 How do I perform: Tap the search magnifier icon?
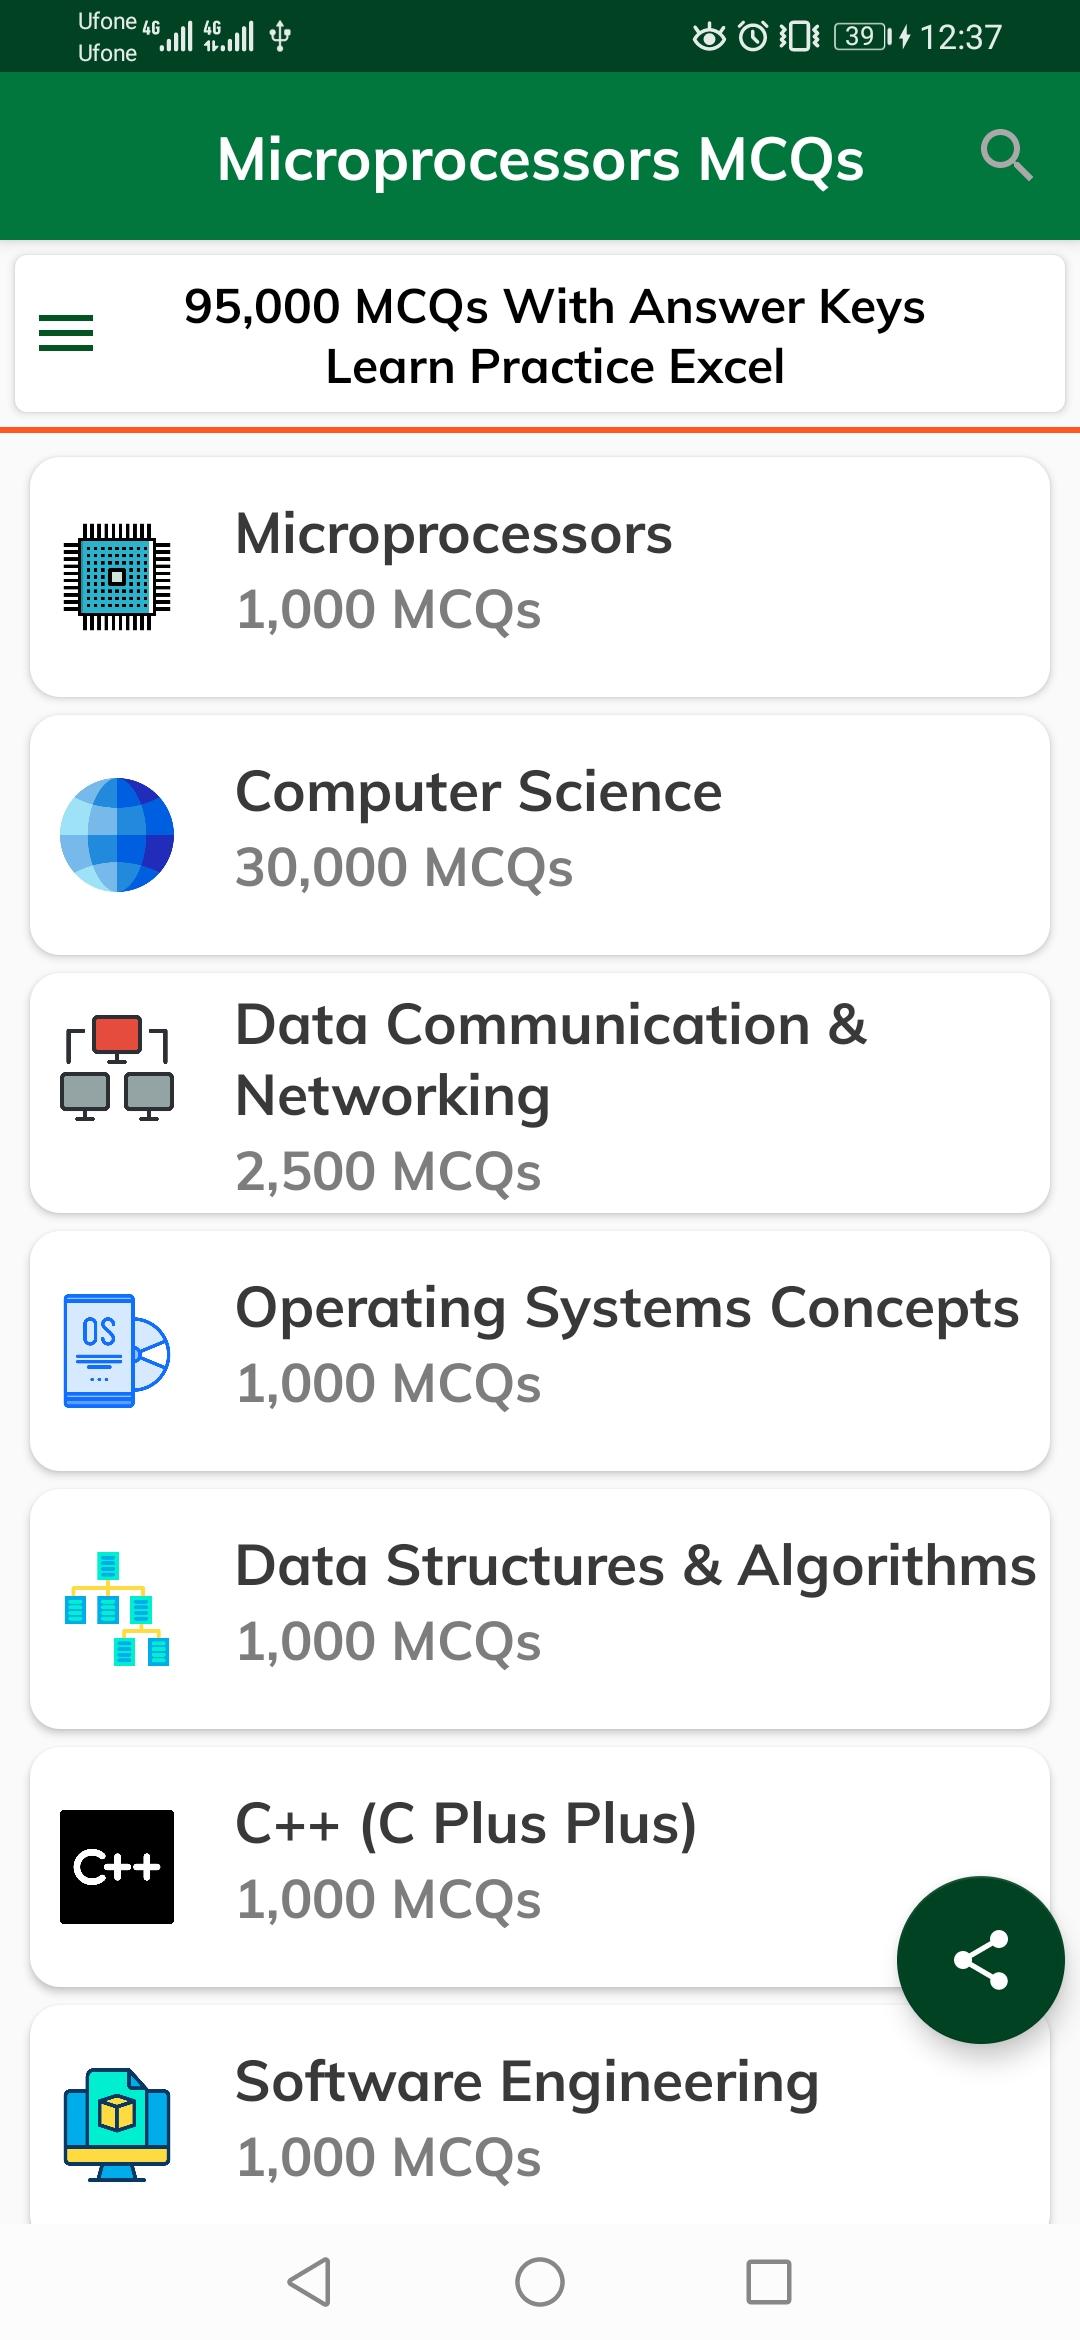[1005, 156]
